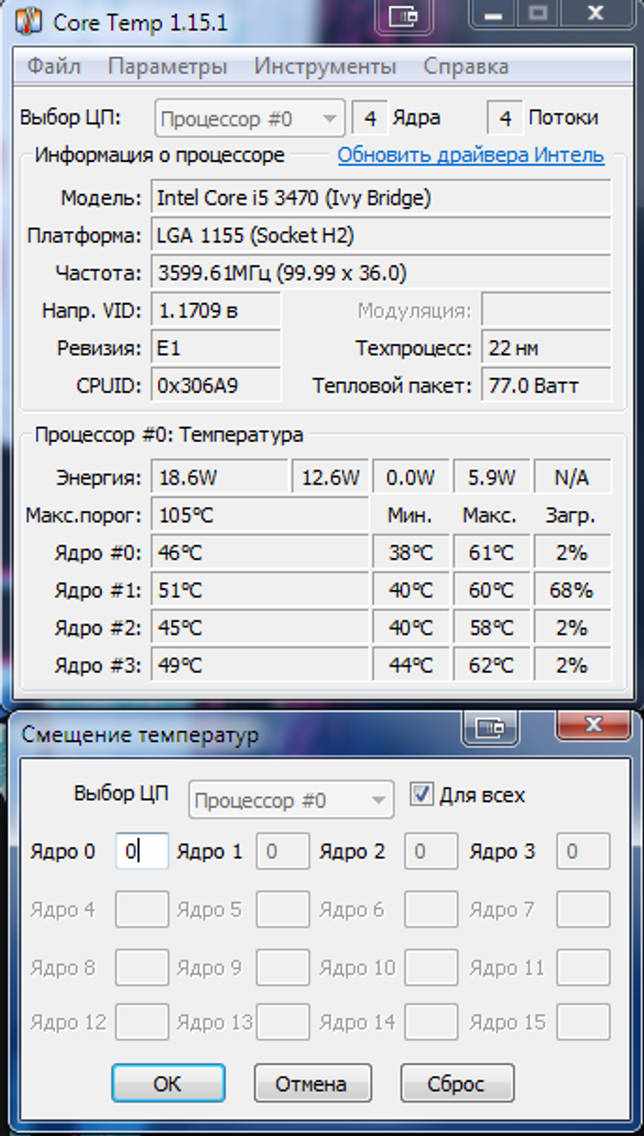The height and width of the screenshot is (1136, 644).
Task: Click the empty Модуляция field
Action: (x=546, y=311)
